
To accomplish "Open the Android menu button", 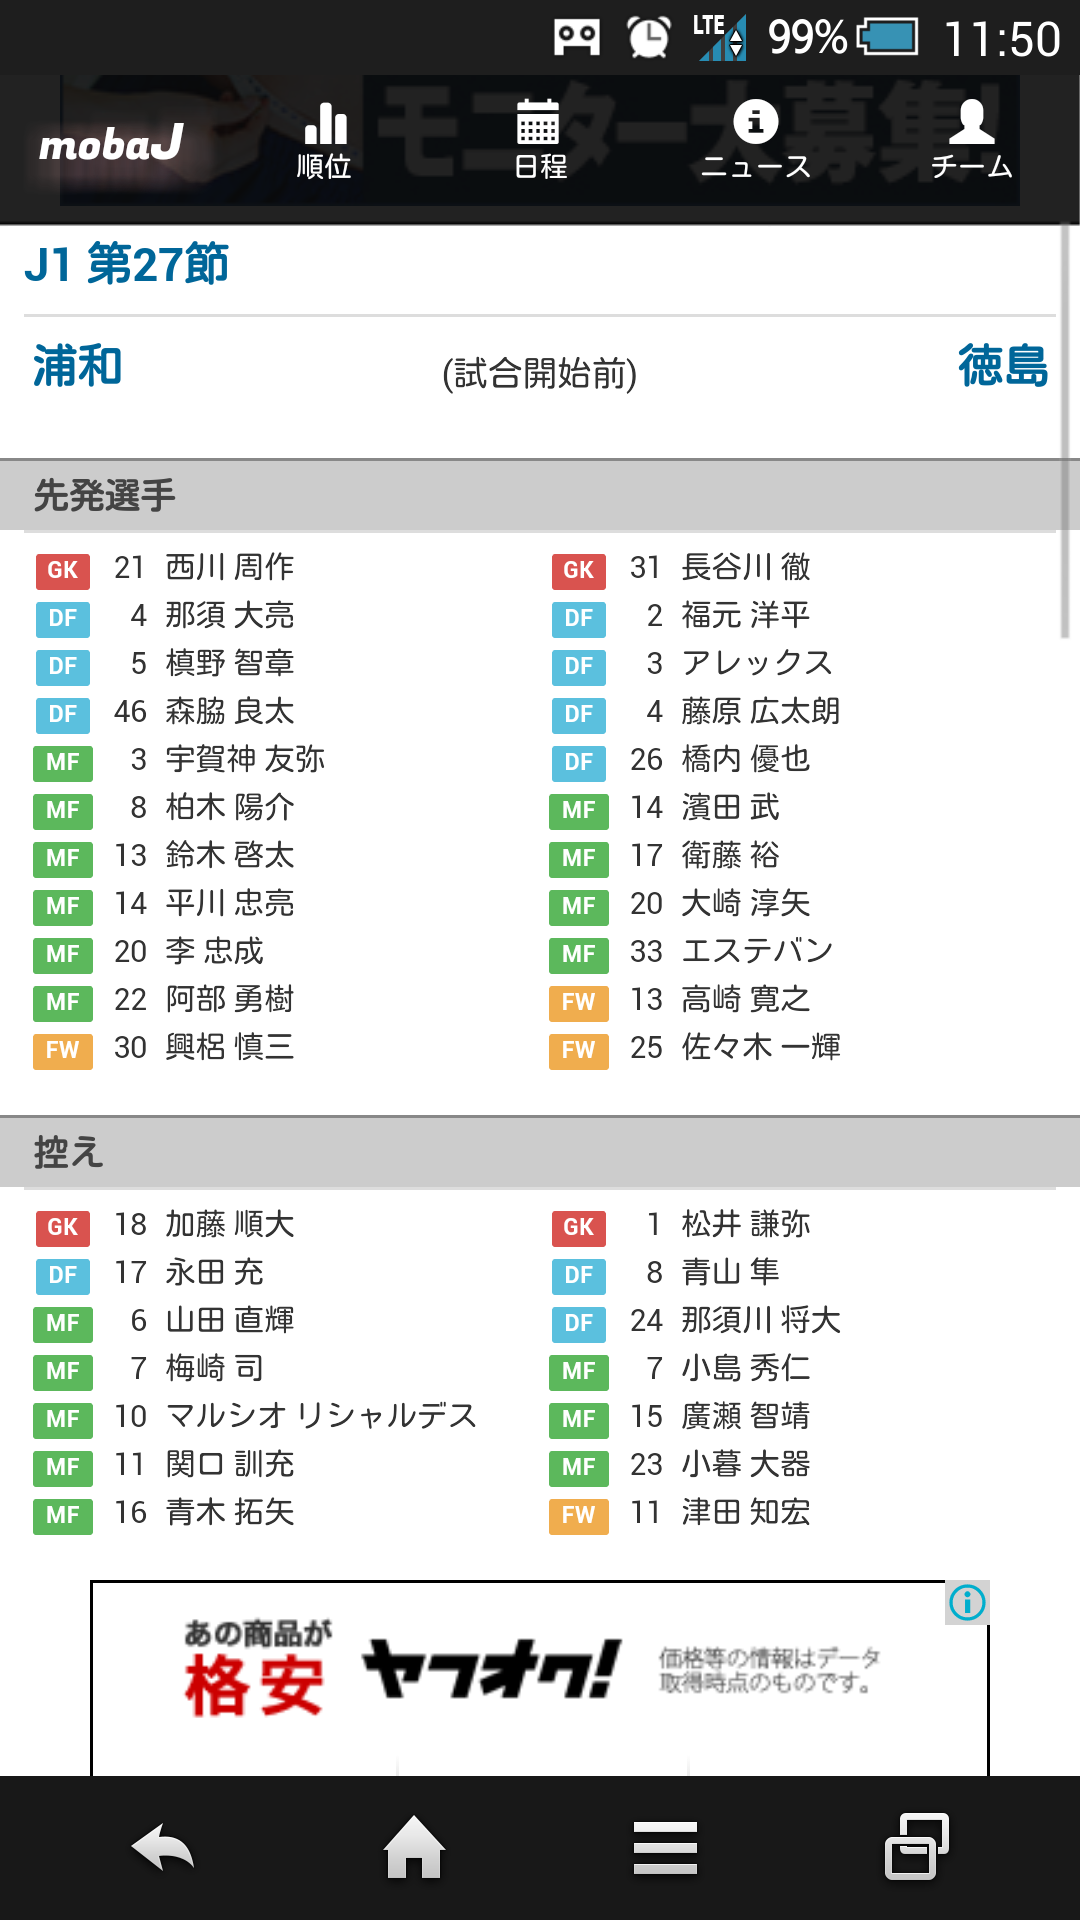I will pyautogui.click(x=665, y=1847).
